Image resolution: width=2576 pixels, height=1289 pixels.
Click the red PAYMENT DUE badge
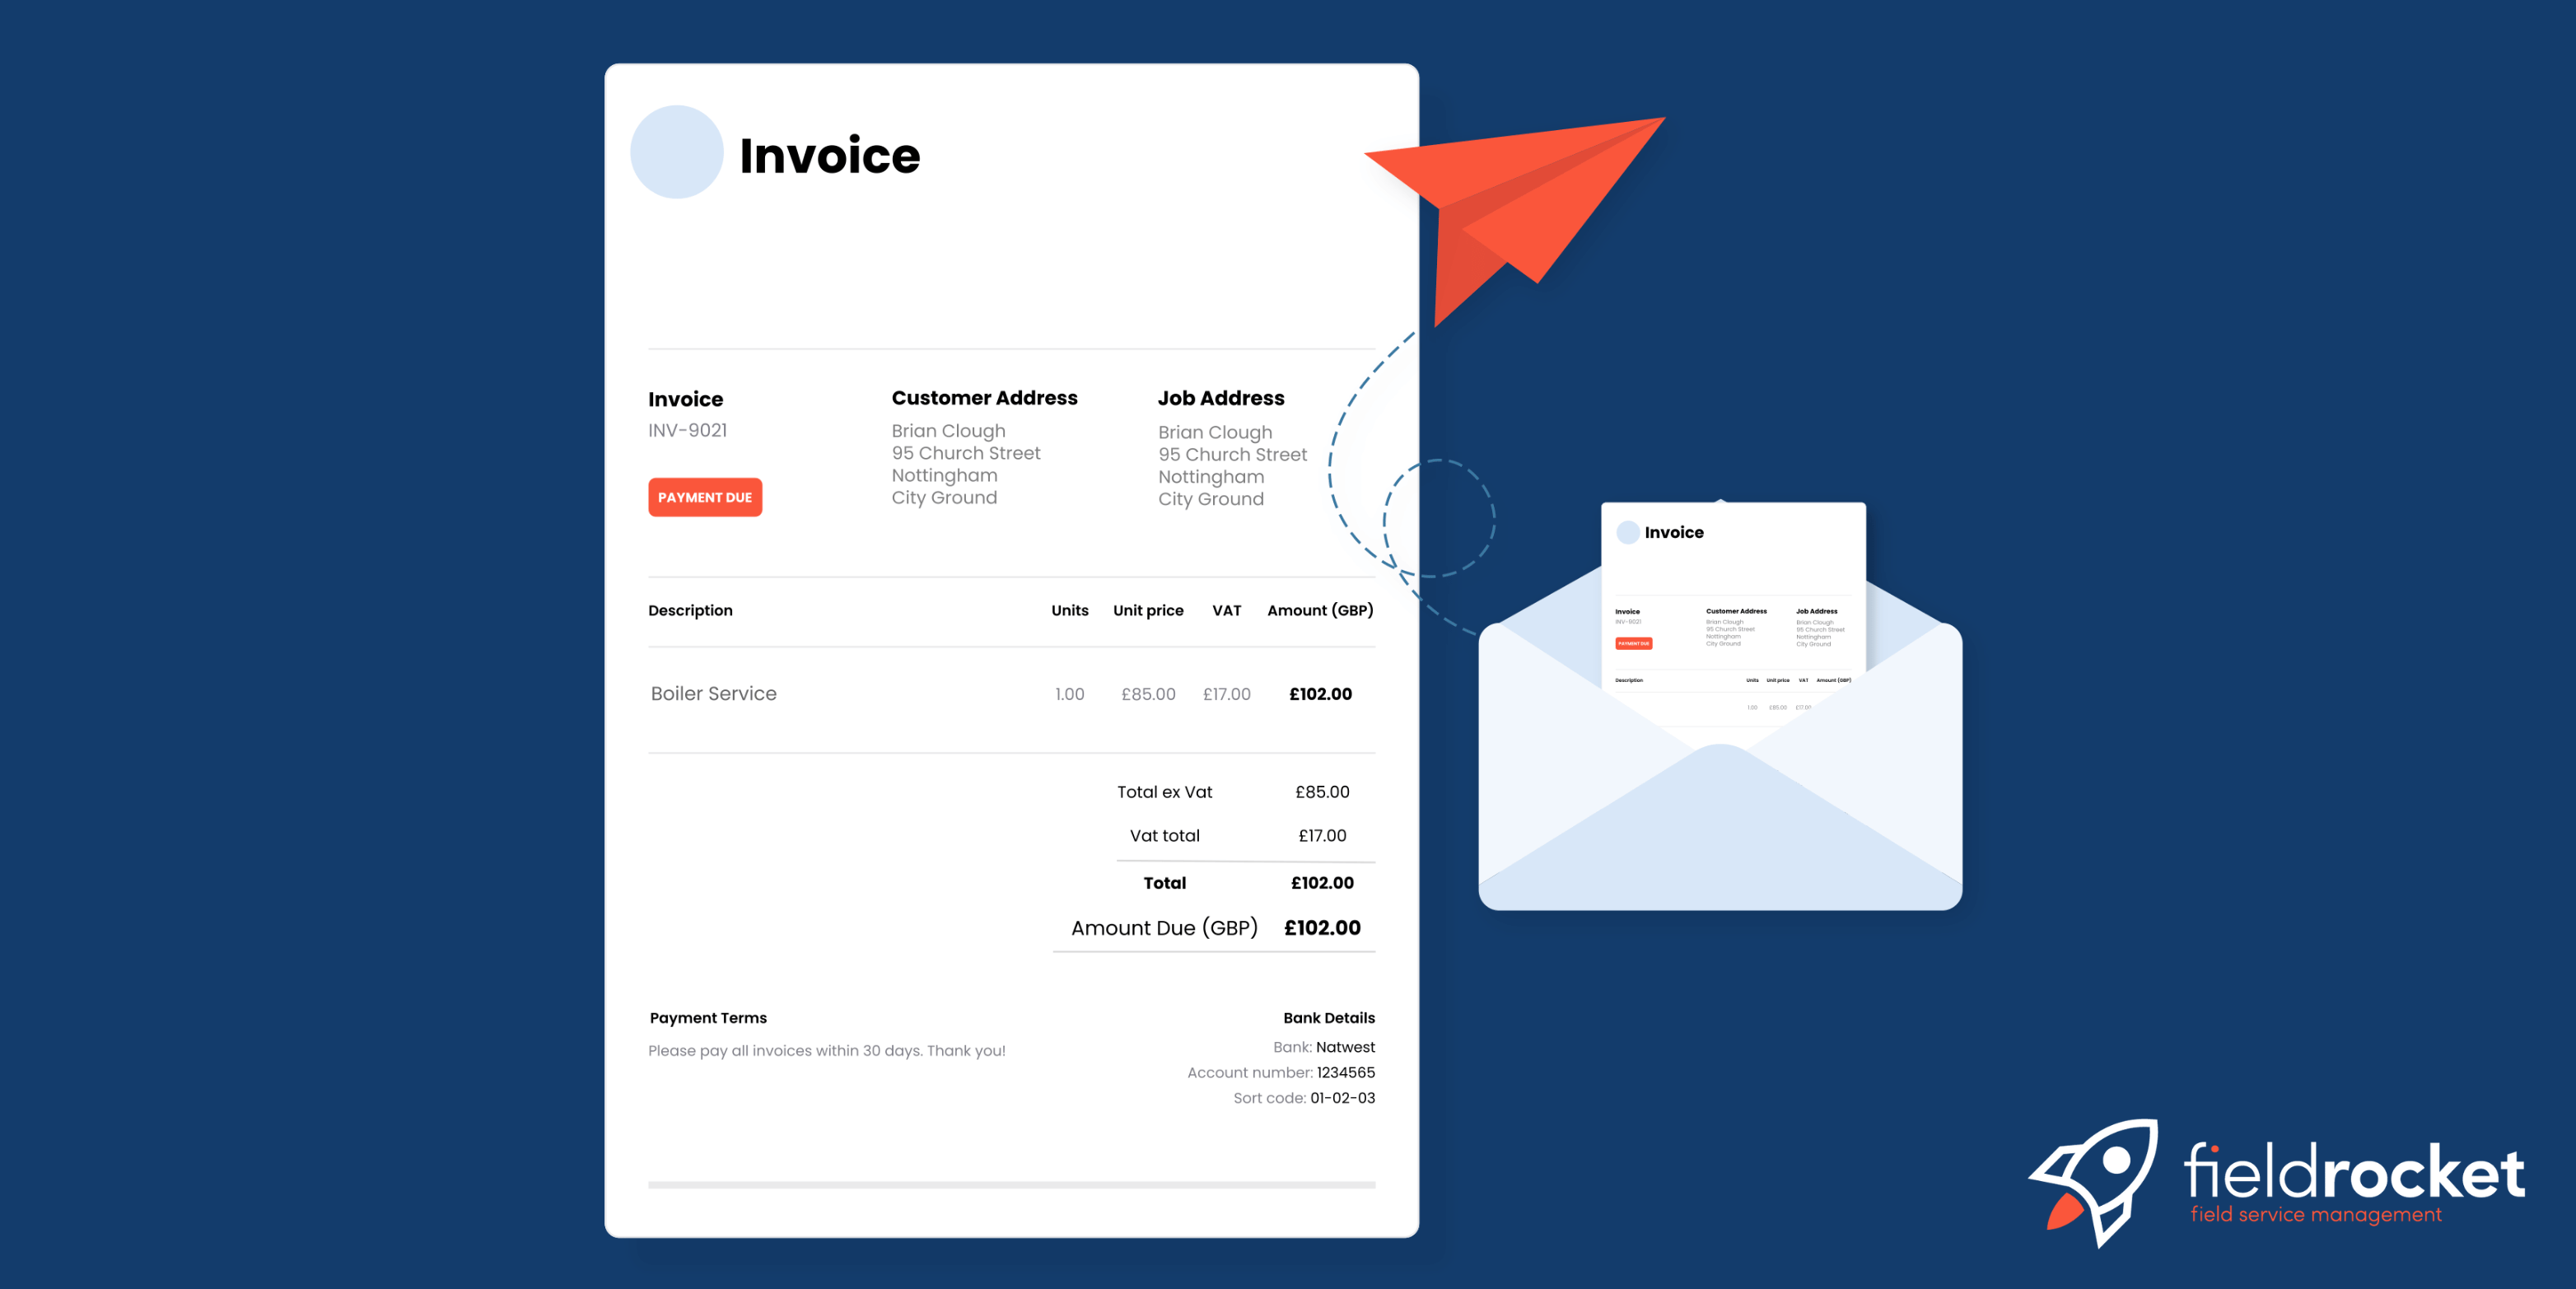point(704,497)
